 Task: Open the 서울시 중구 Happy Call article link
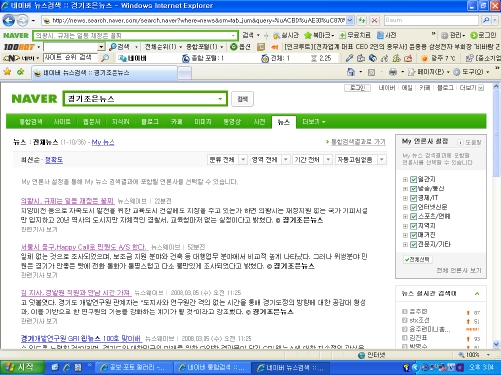pos(84,247)
